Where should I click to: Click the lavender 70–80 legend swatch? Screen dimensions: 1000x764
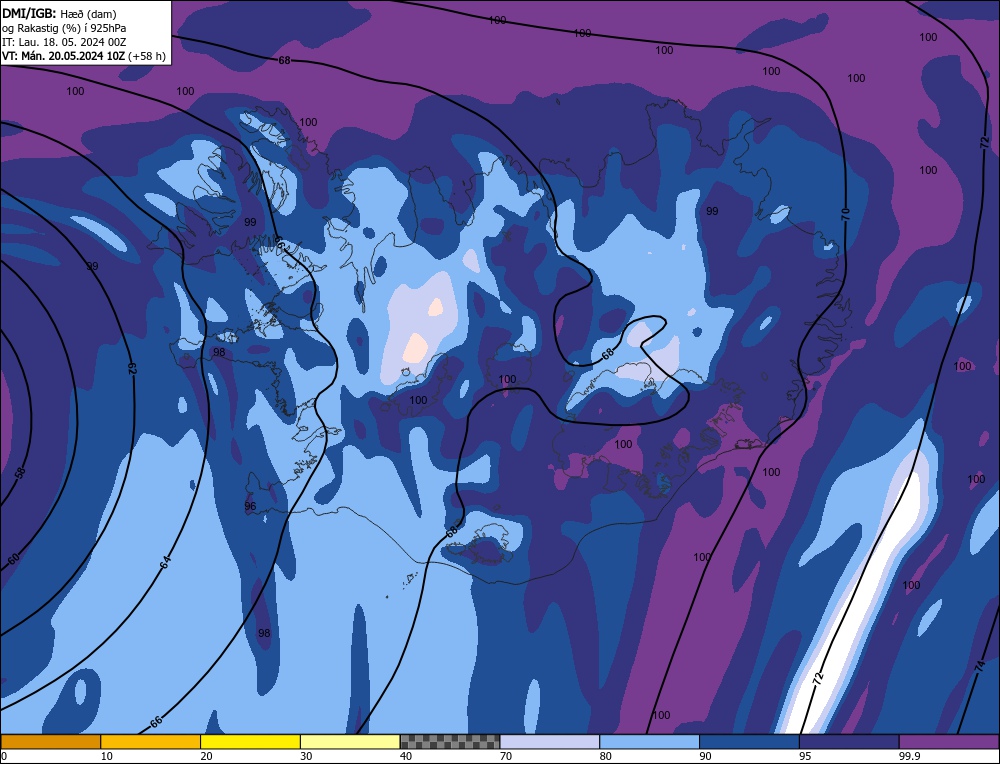[550, 741]
